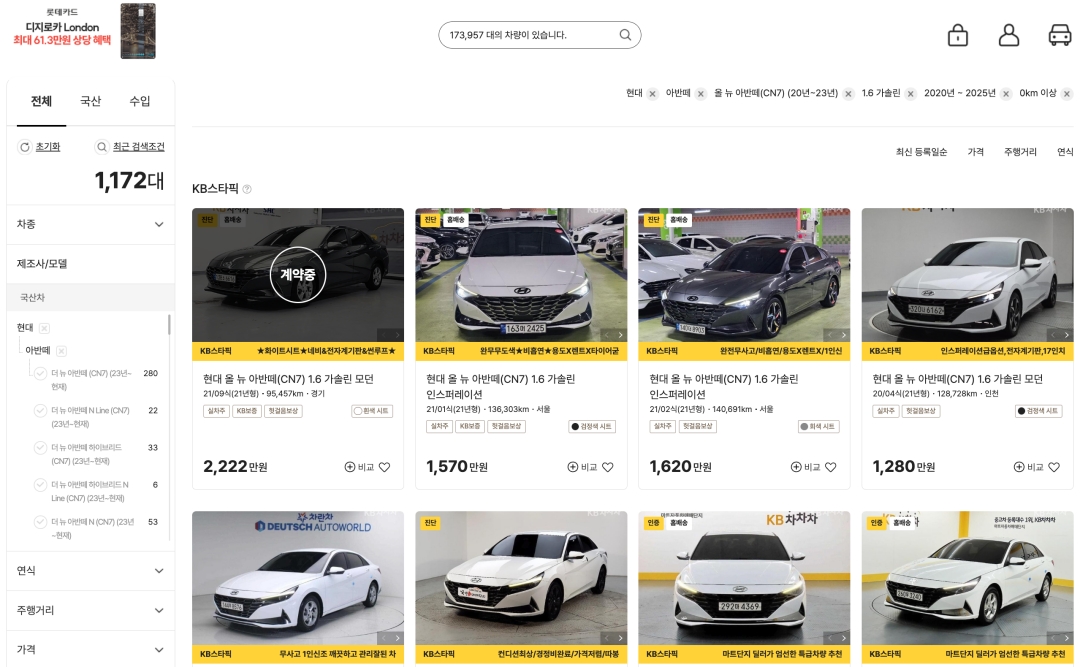The height and width of the screenshot is (667, 1080).
Task: Check 더 뉴 아반떼 하이브리드 N Line
Action: [40, 485]
